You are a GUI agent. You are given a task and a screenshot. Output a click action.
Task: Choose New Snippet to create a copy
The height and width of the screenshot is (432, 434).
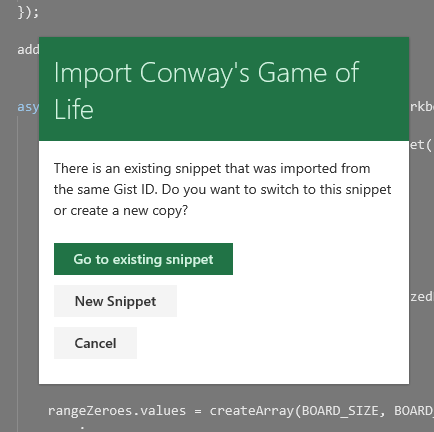point(115,301)
